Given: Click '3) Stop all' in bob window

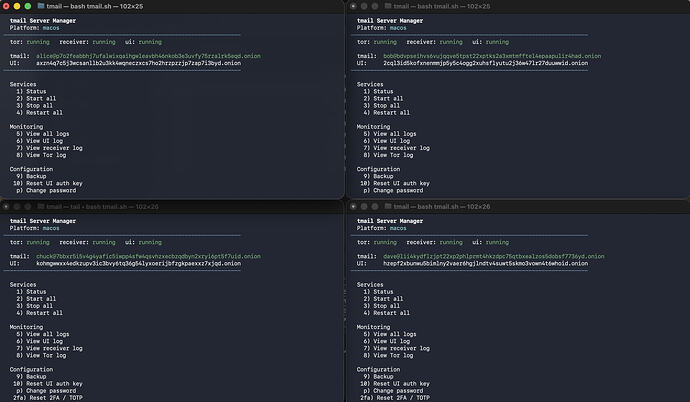Looking at the screenshot, I should pos(382,105).
